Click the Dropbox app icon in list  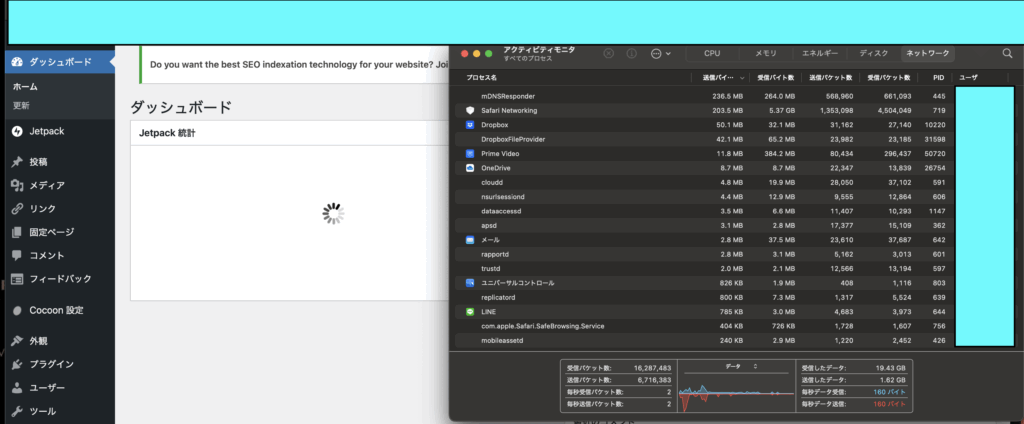(470, 125)
